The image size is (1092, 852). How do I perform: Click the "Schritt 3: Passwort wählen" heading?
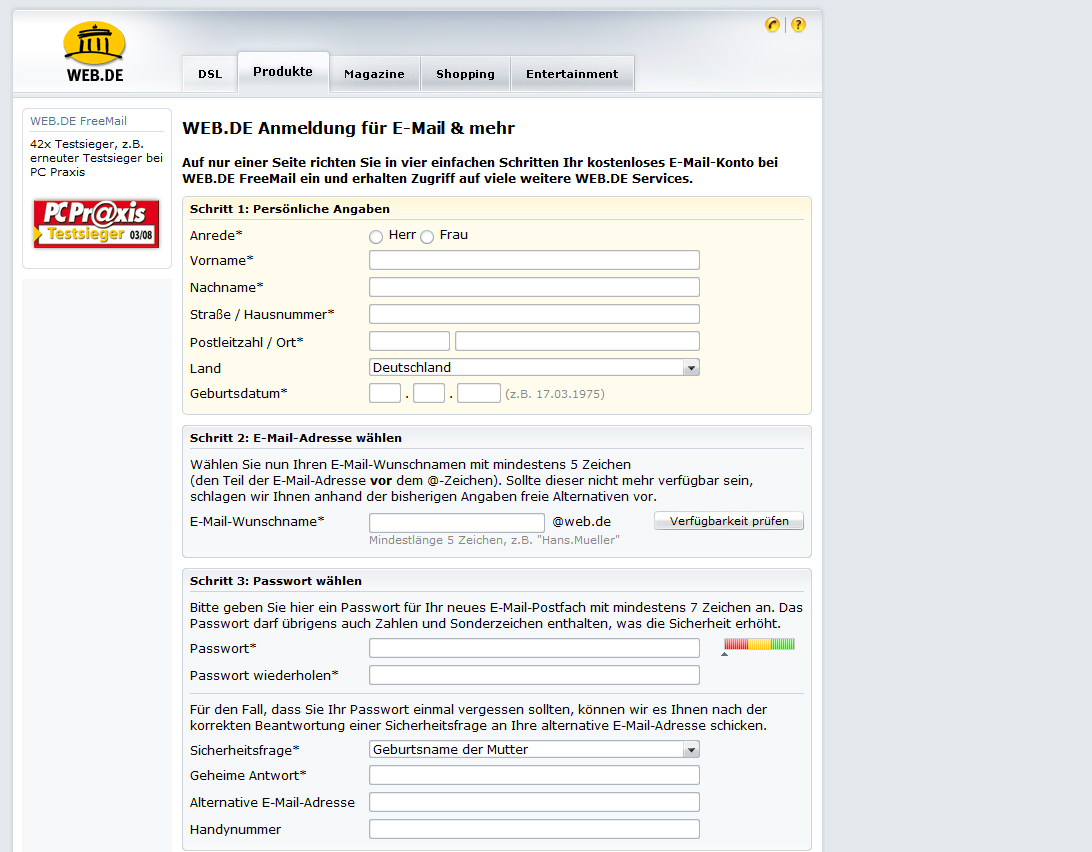(x=276, y=581)
